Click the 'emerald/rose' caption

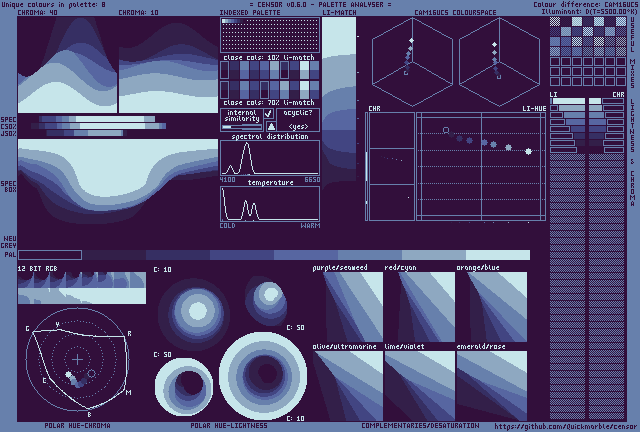tap(481, 346)
